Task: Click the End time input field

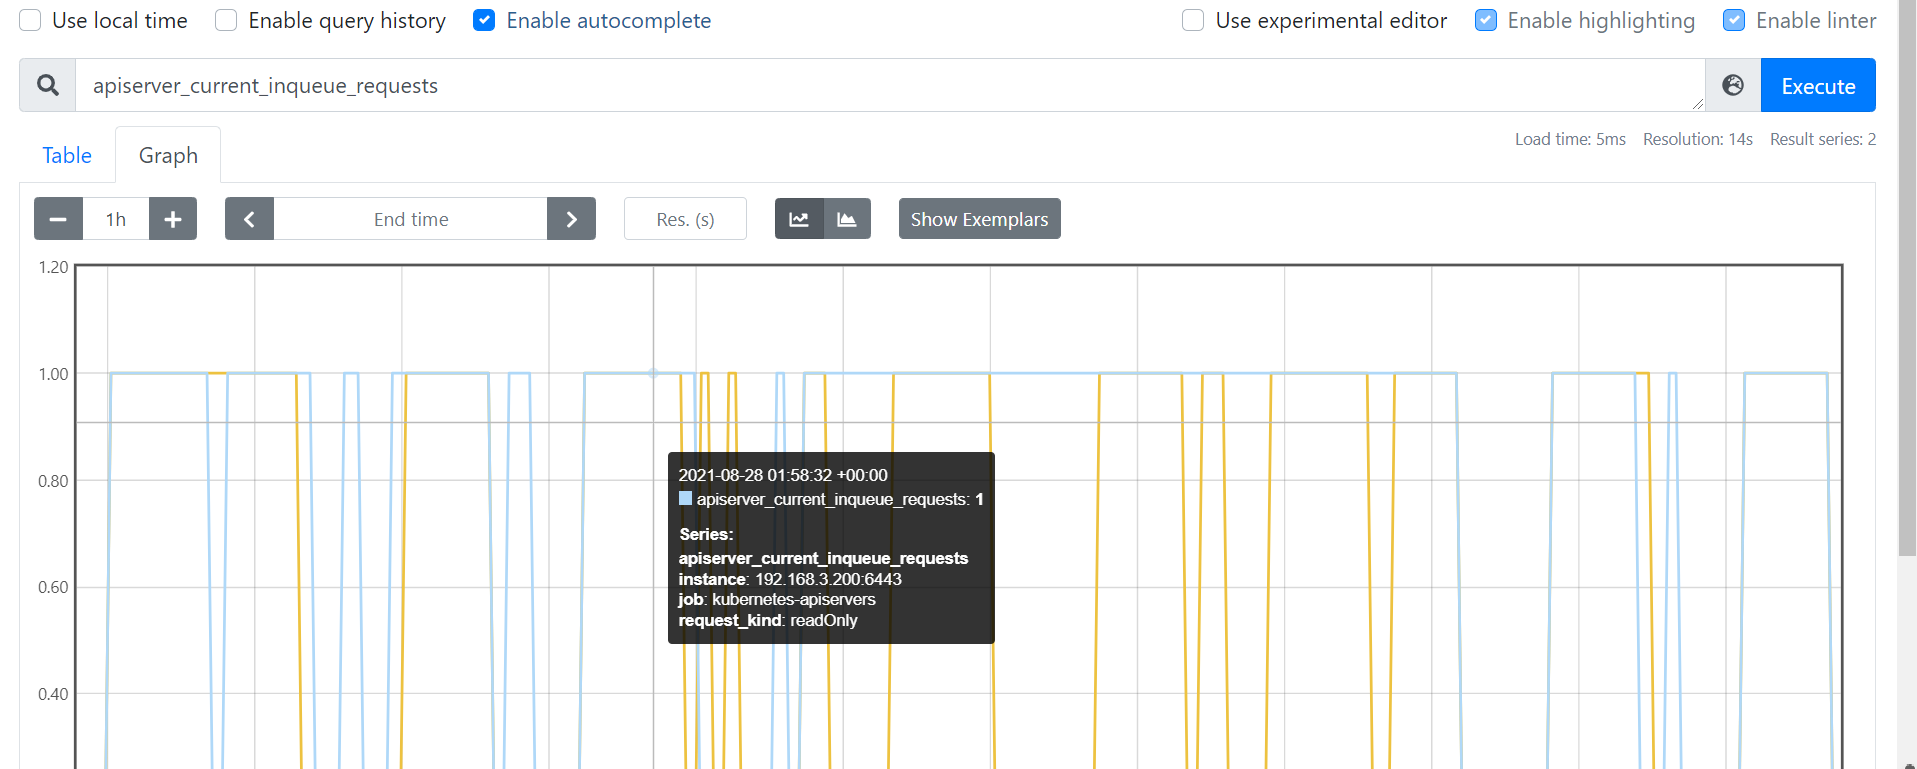Action: point(411,219)
